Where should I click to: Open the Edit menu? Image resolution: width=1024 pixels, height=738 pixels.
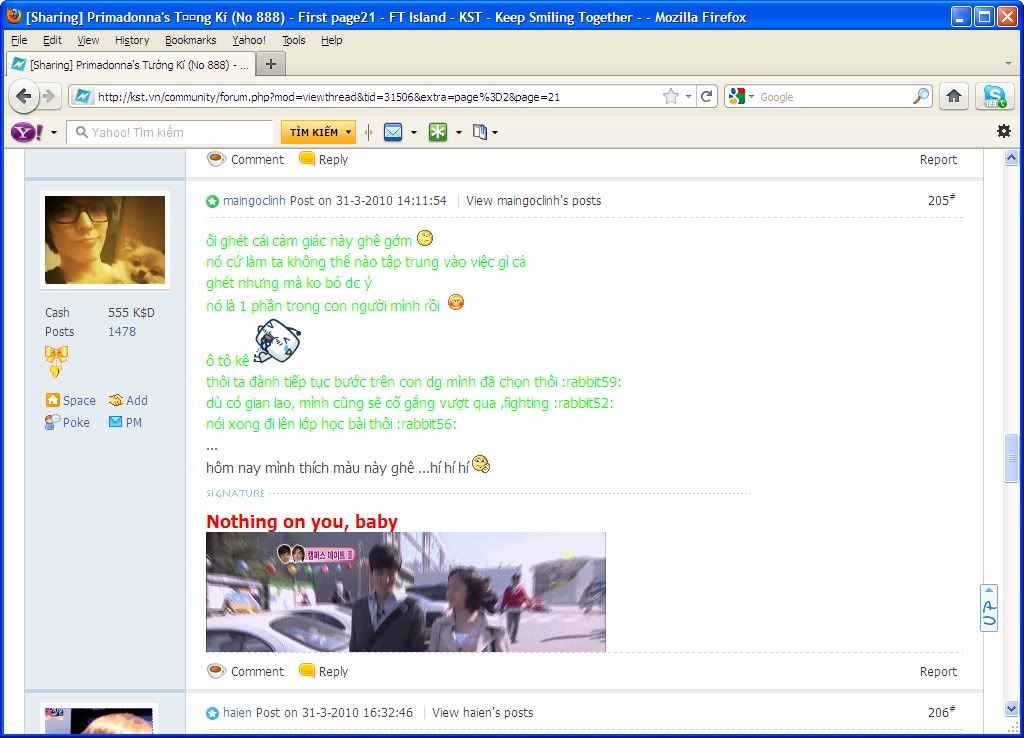point(52,40)
